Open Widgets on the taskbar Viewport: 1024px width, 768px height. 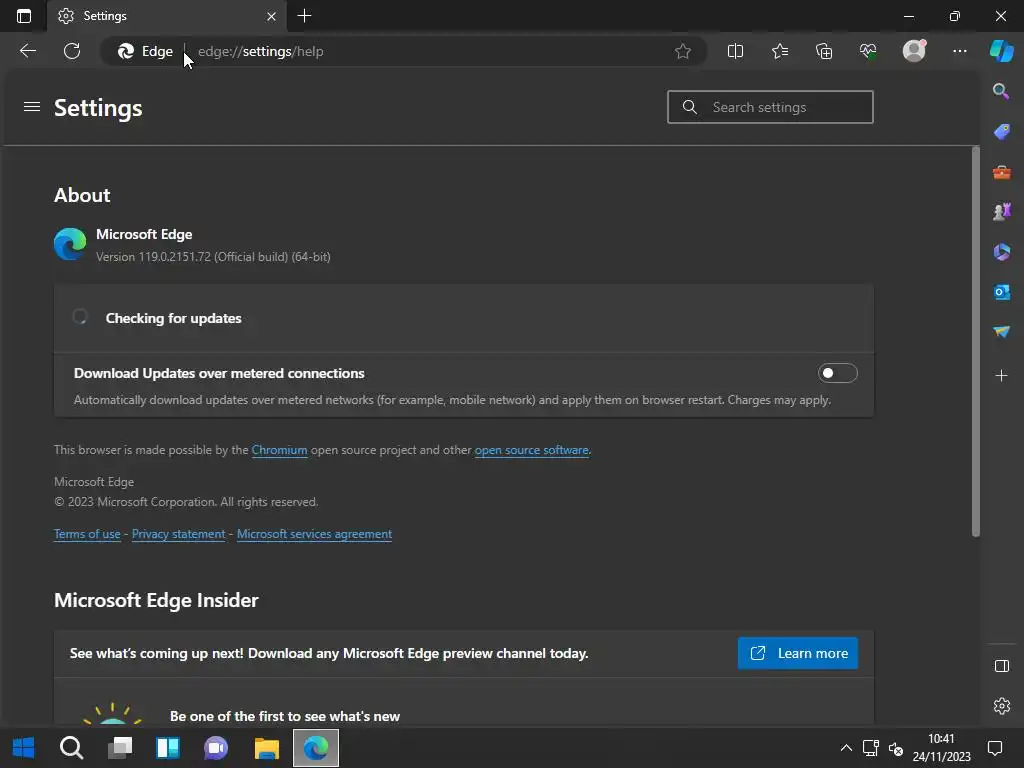(x=168, y=748)
